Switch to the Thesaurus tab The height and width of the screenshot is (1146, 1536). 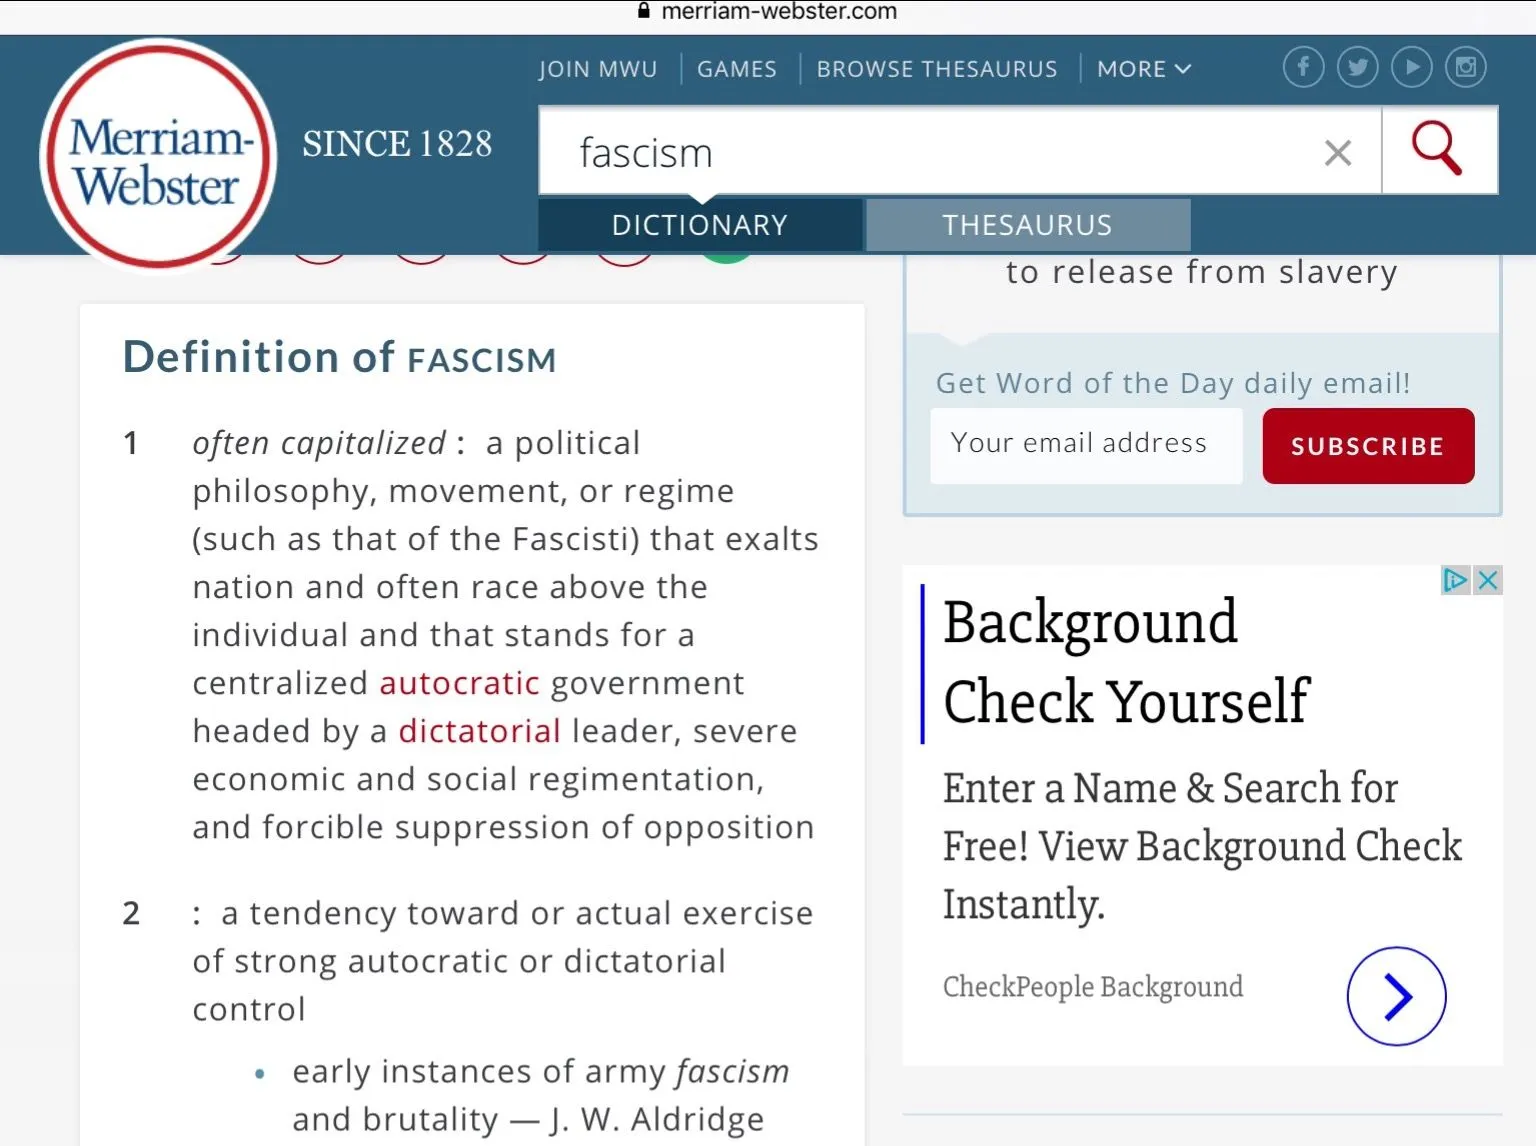[x=1027, y=225]
